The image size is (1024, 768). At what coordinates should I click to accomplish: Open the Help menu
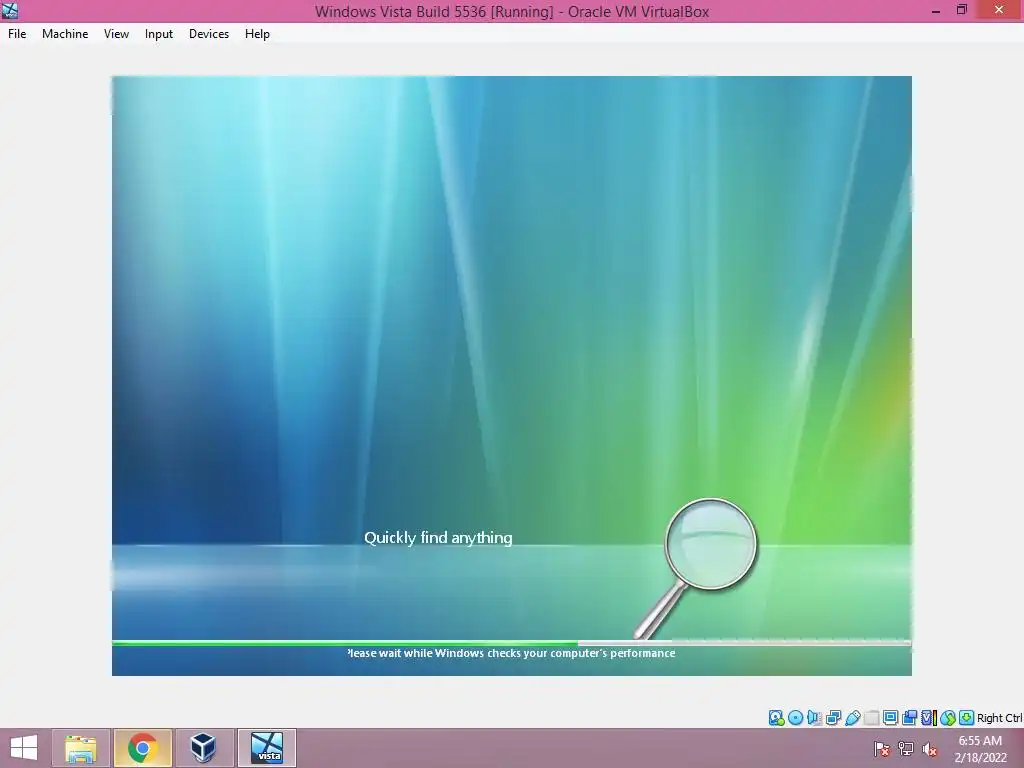[257, 34]
